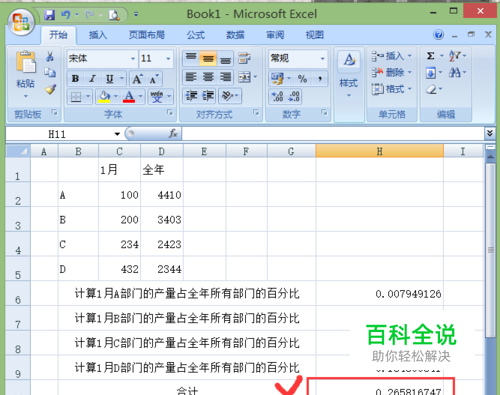Apply left text alignment

(x=191, y=77)
